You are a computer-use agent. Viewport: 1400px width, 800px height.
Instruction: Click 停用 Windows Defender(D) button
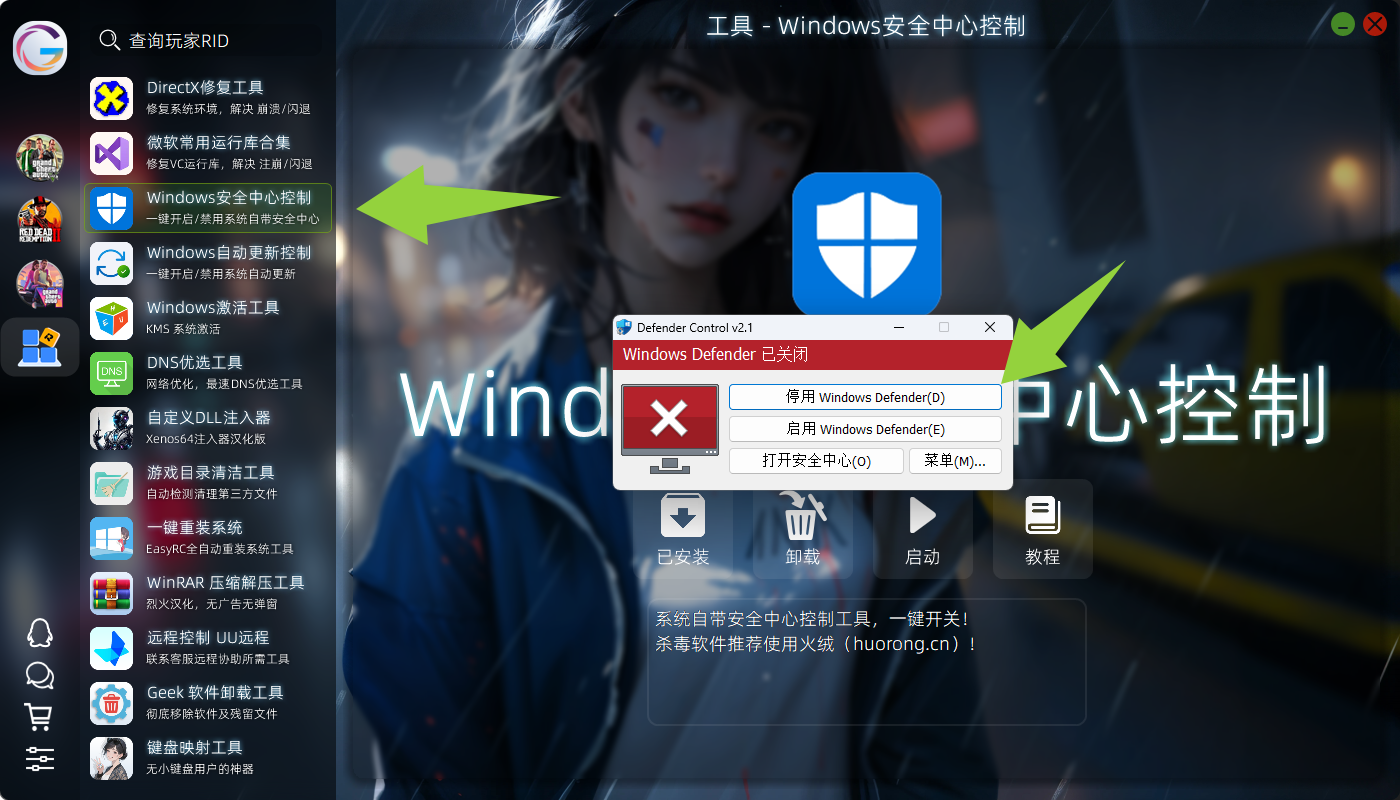click(x=865, y=397)
